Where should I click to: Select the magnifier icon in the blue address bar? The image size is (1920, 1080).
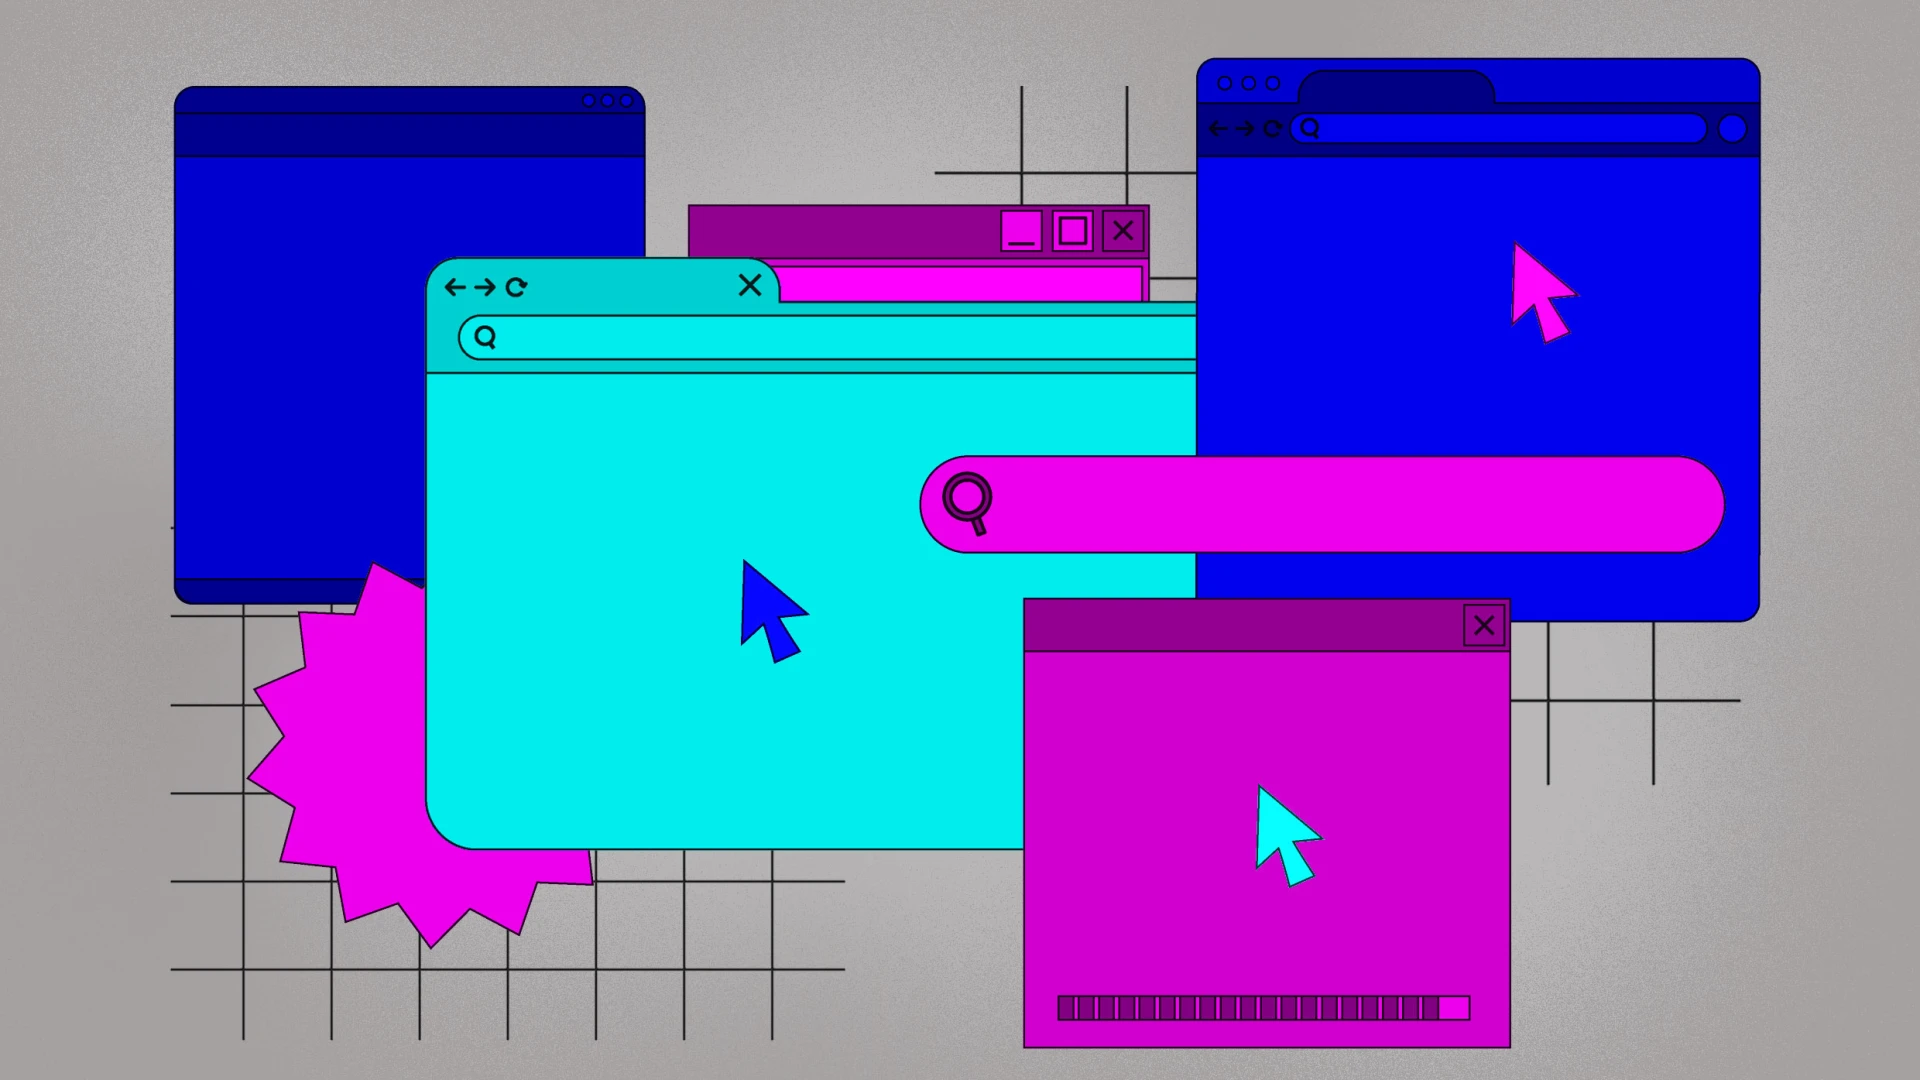pos(1310,128)
